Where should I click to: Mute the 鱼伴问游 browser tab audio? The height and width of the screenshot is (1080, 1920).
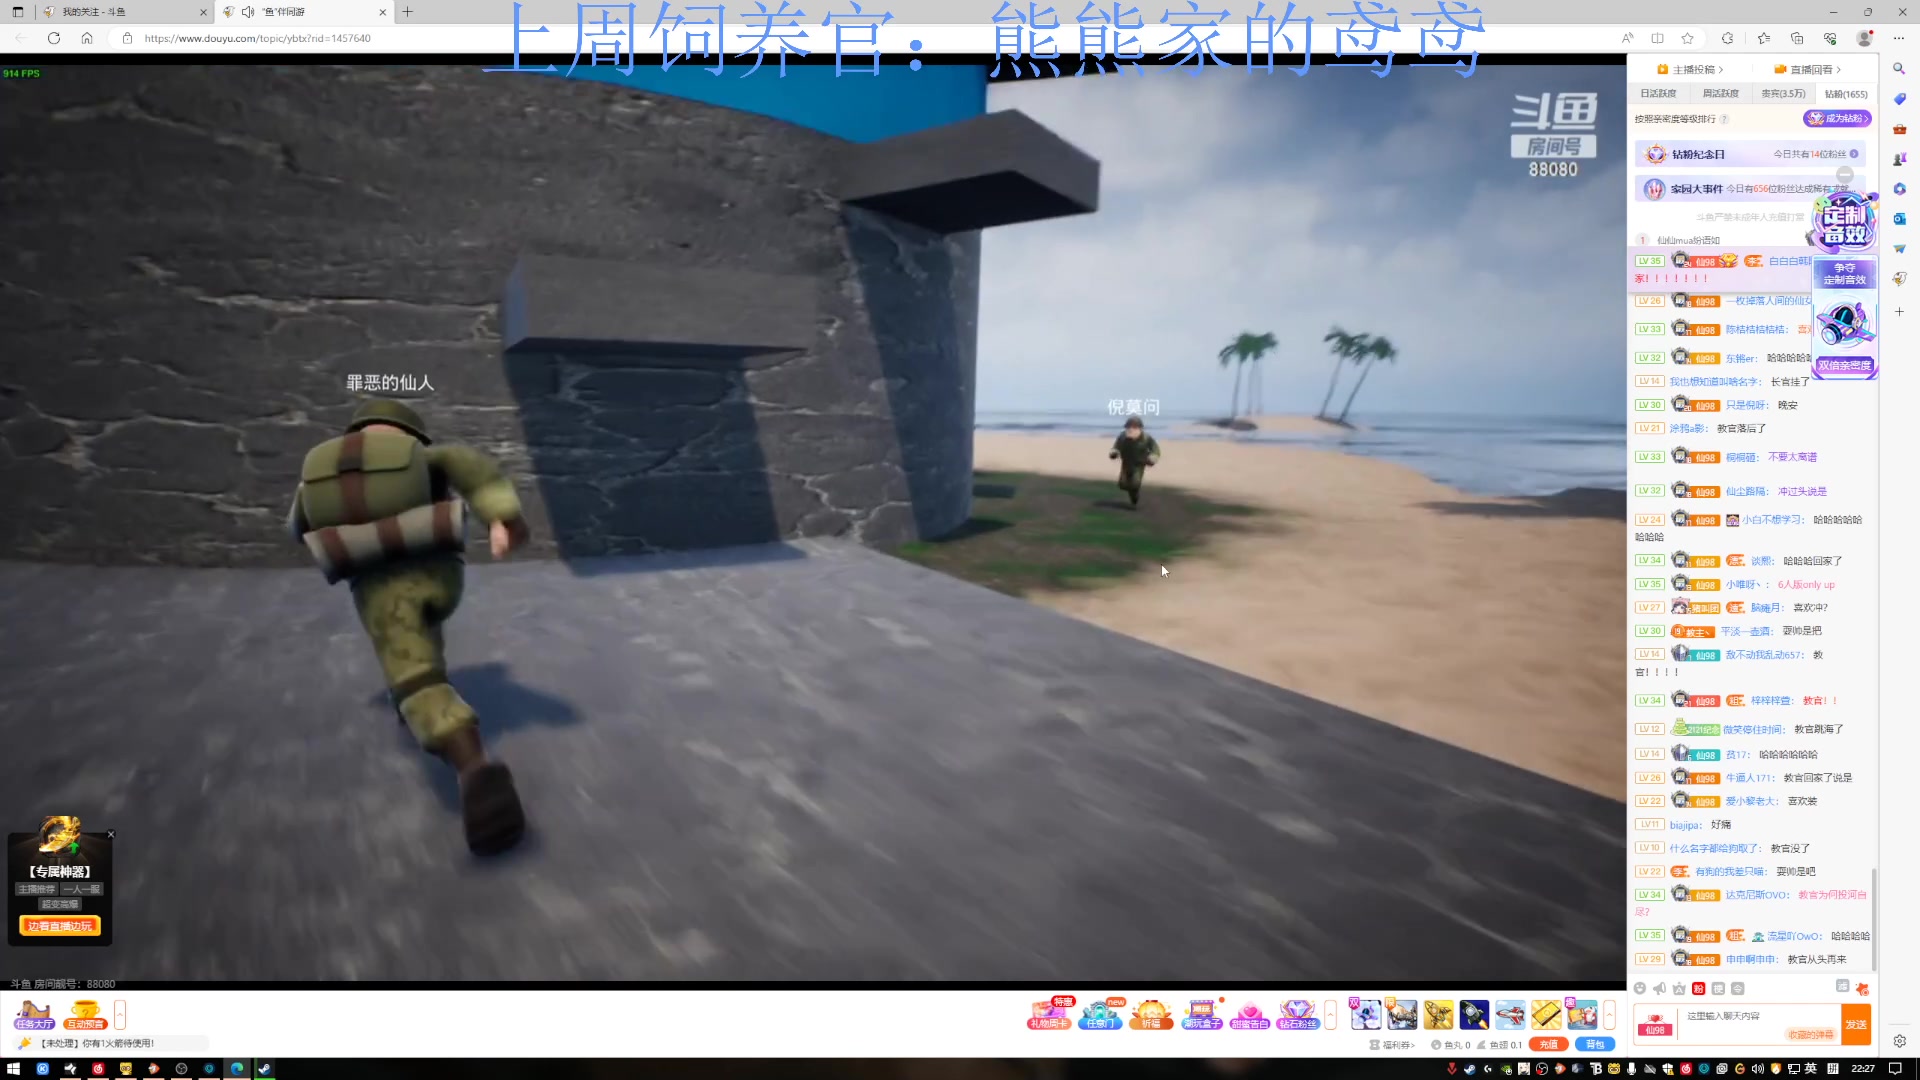[x=248, y=12]
